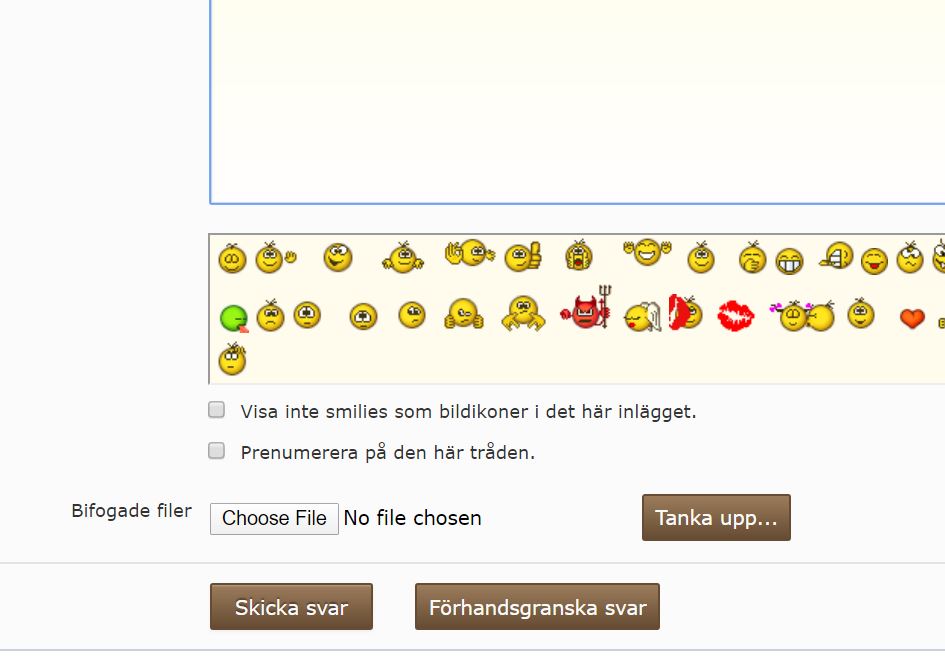This screenshot has height=660, width=945.
Task: Insert the red lips kiss smiley
Action: [x=736, y=316]
